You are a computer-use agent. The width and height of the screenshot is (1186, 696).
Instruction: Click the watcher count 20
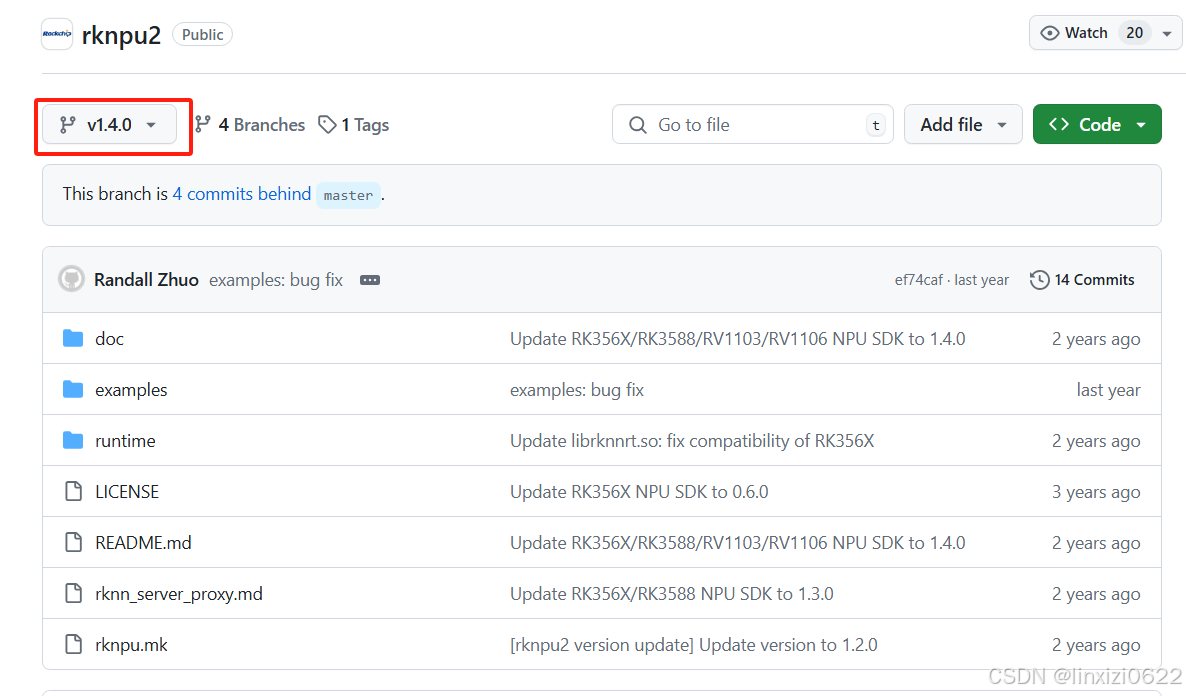pyautogui.click(x=1135, y=33)
